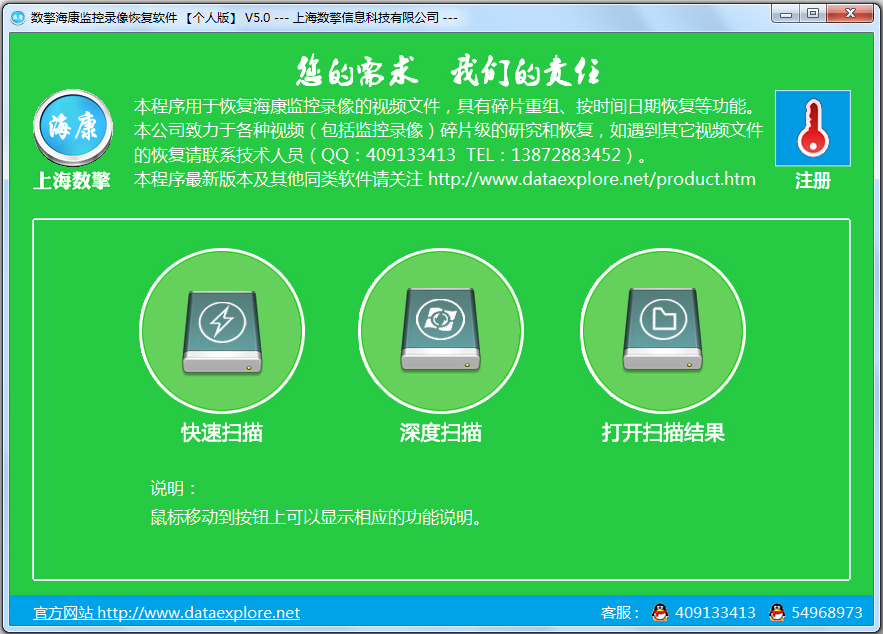Click the 快速扫描 label text
The image size is (883, 634).
coord(222,432)
